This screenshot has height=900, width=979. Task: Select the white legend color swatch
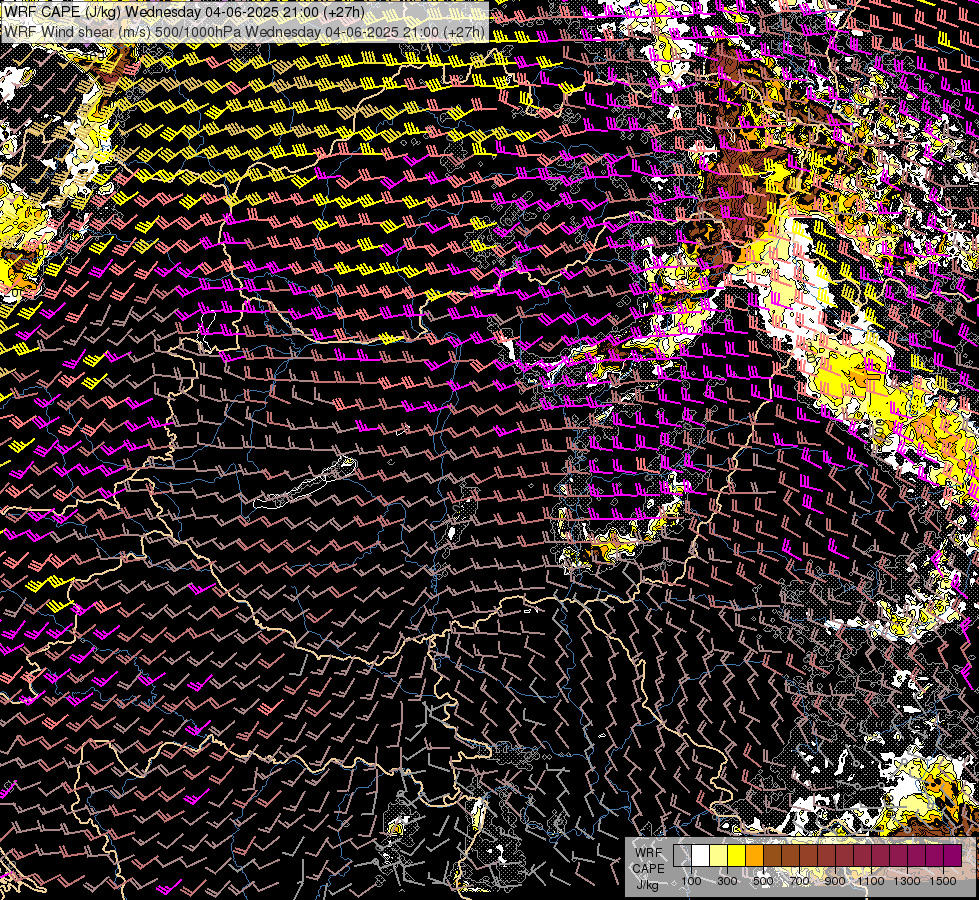tap(701, 855)
